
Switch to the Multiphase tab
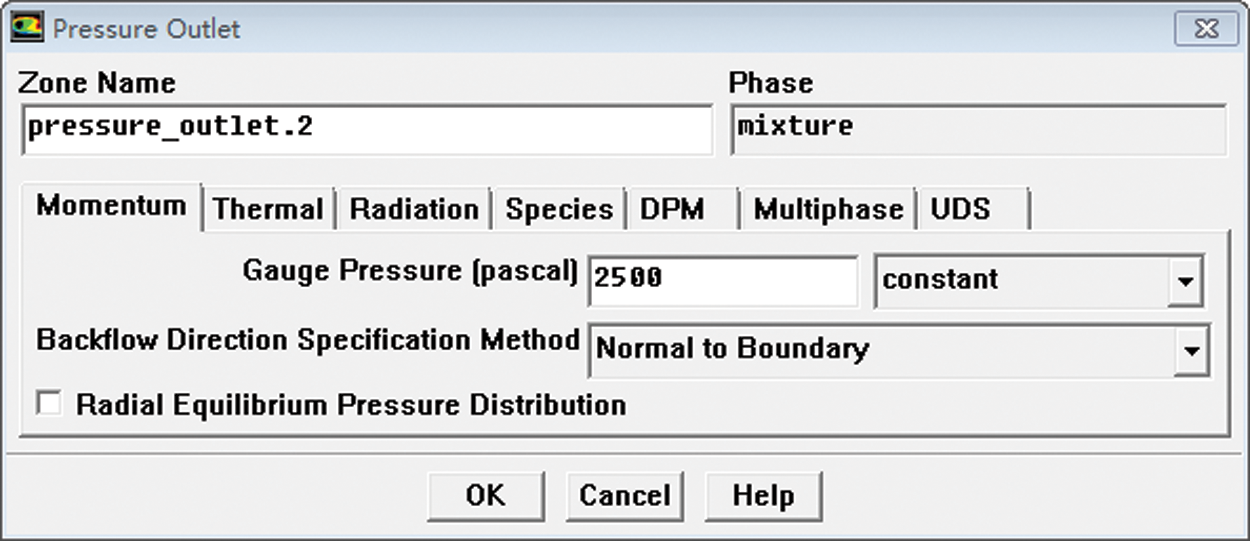[827, 210]
